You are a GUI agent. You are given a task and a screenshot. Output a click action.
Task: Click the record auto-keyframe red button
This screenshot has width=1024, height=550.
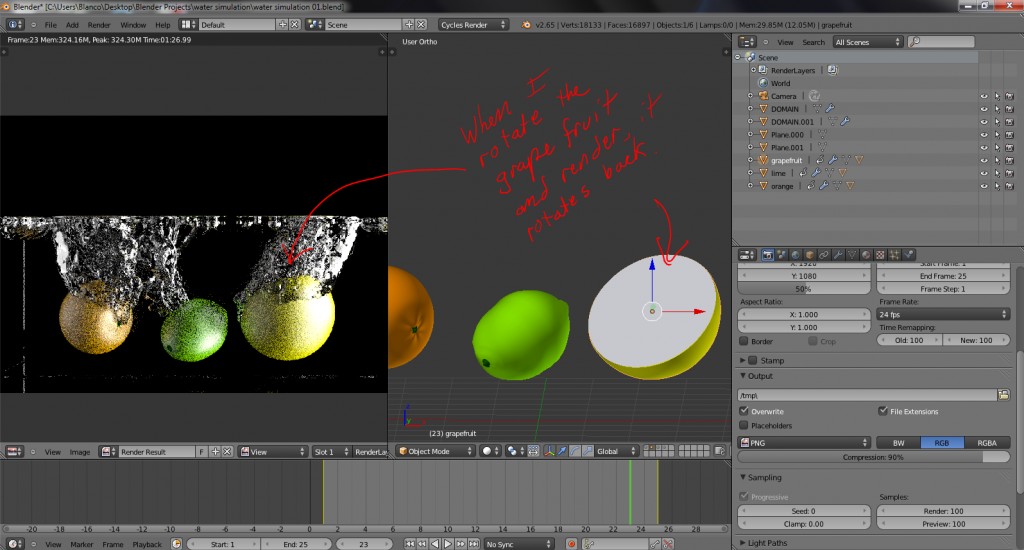click(571, 543)
